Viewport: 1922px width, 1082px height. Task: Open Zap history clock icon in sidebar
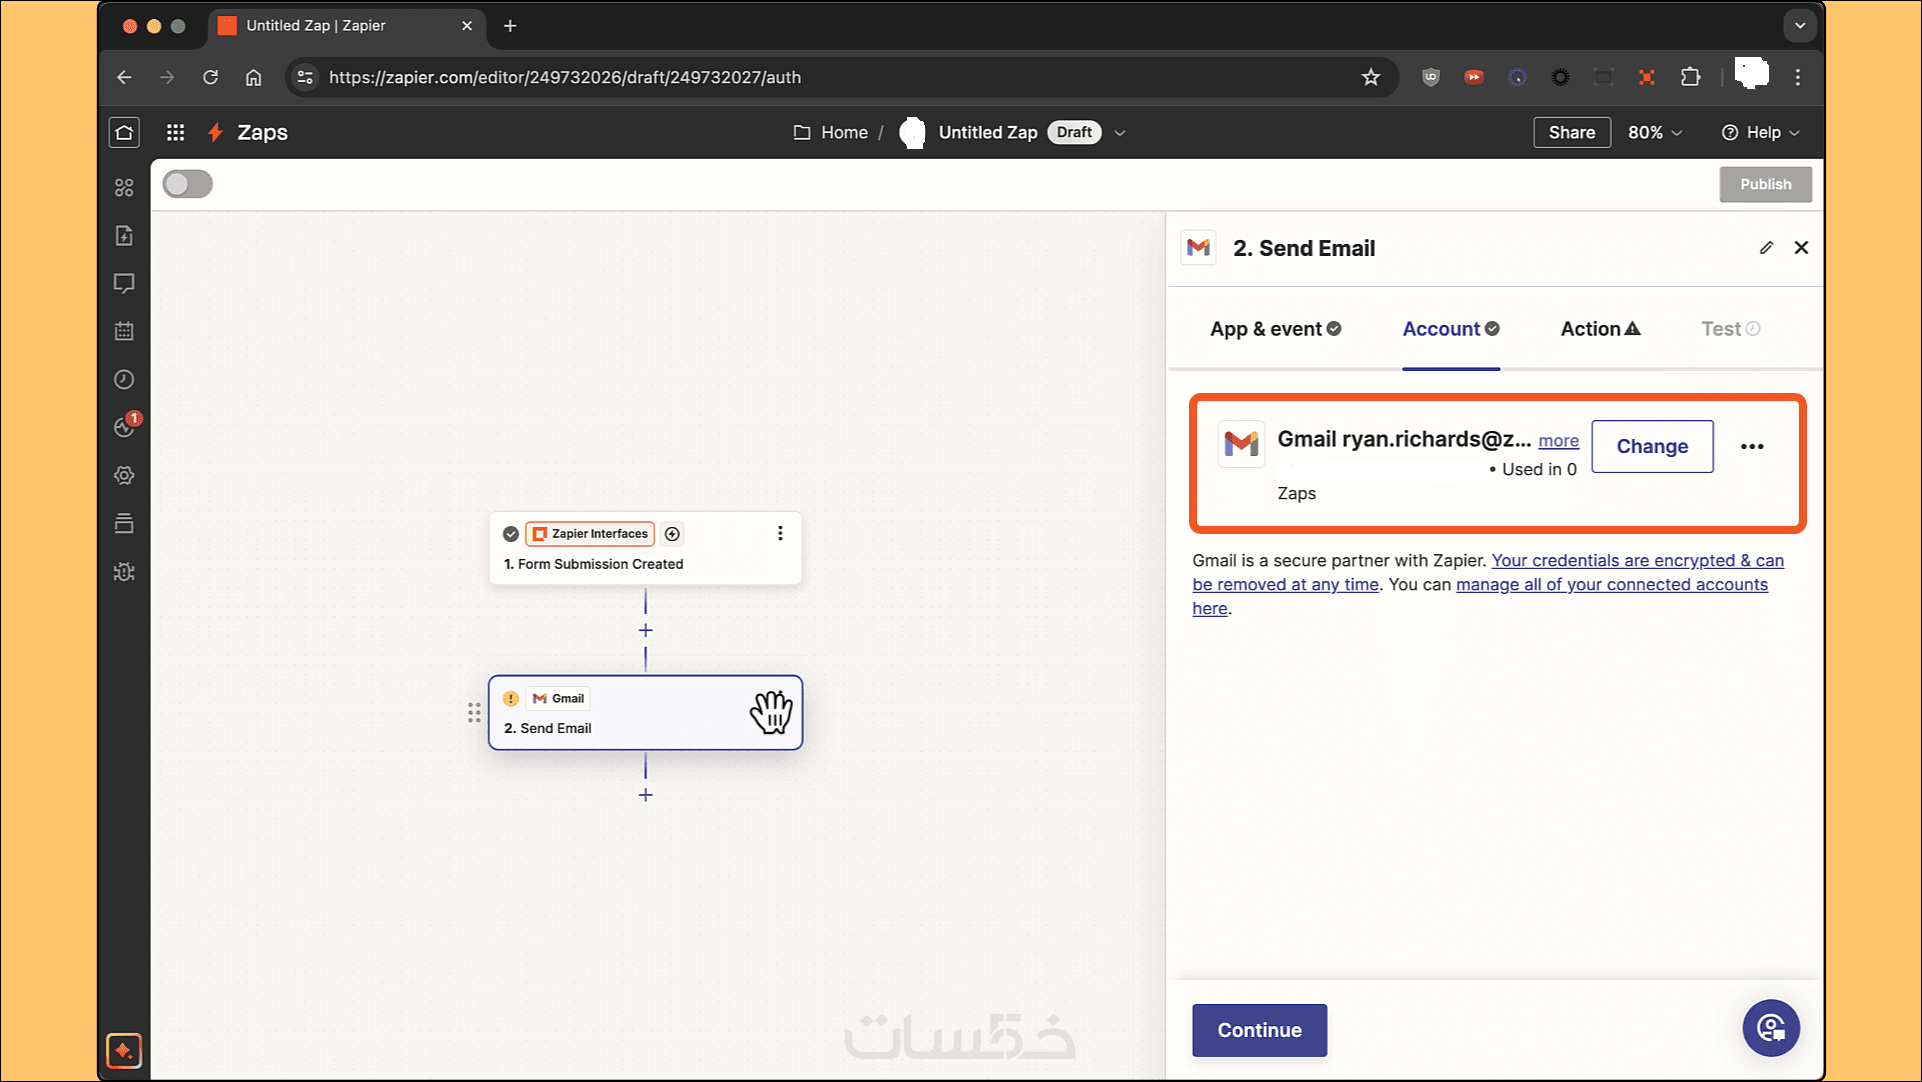click(124, 380)
